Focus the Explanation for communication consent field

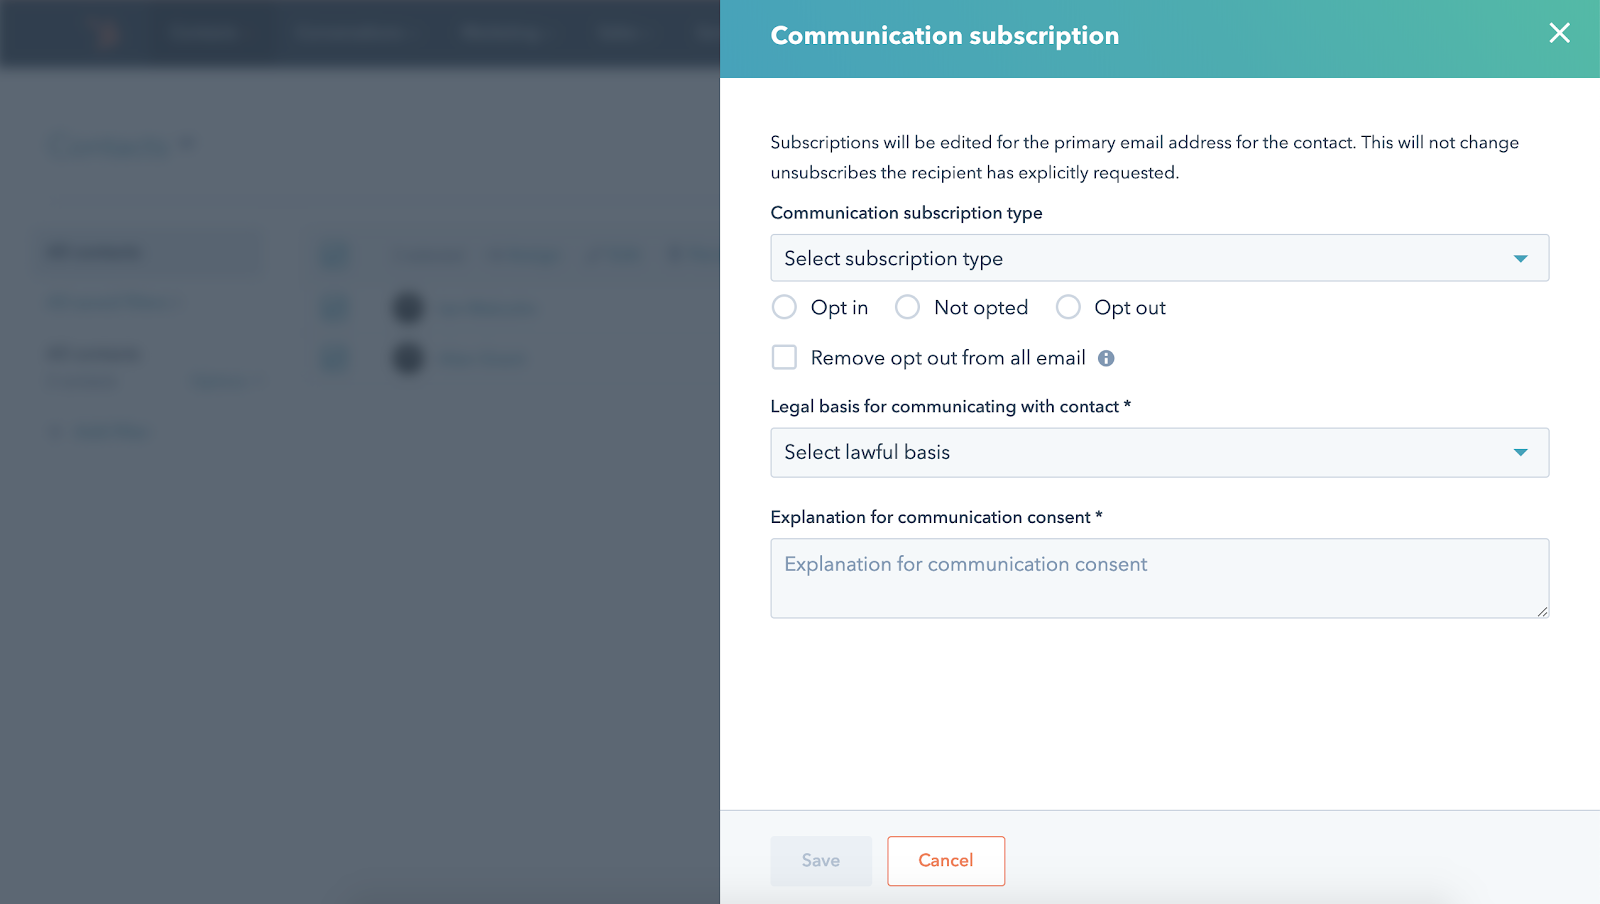(1159, 578)
